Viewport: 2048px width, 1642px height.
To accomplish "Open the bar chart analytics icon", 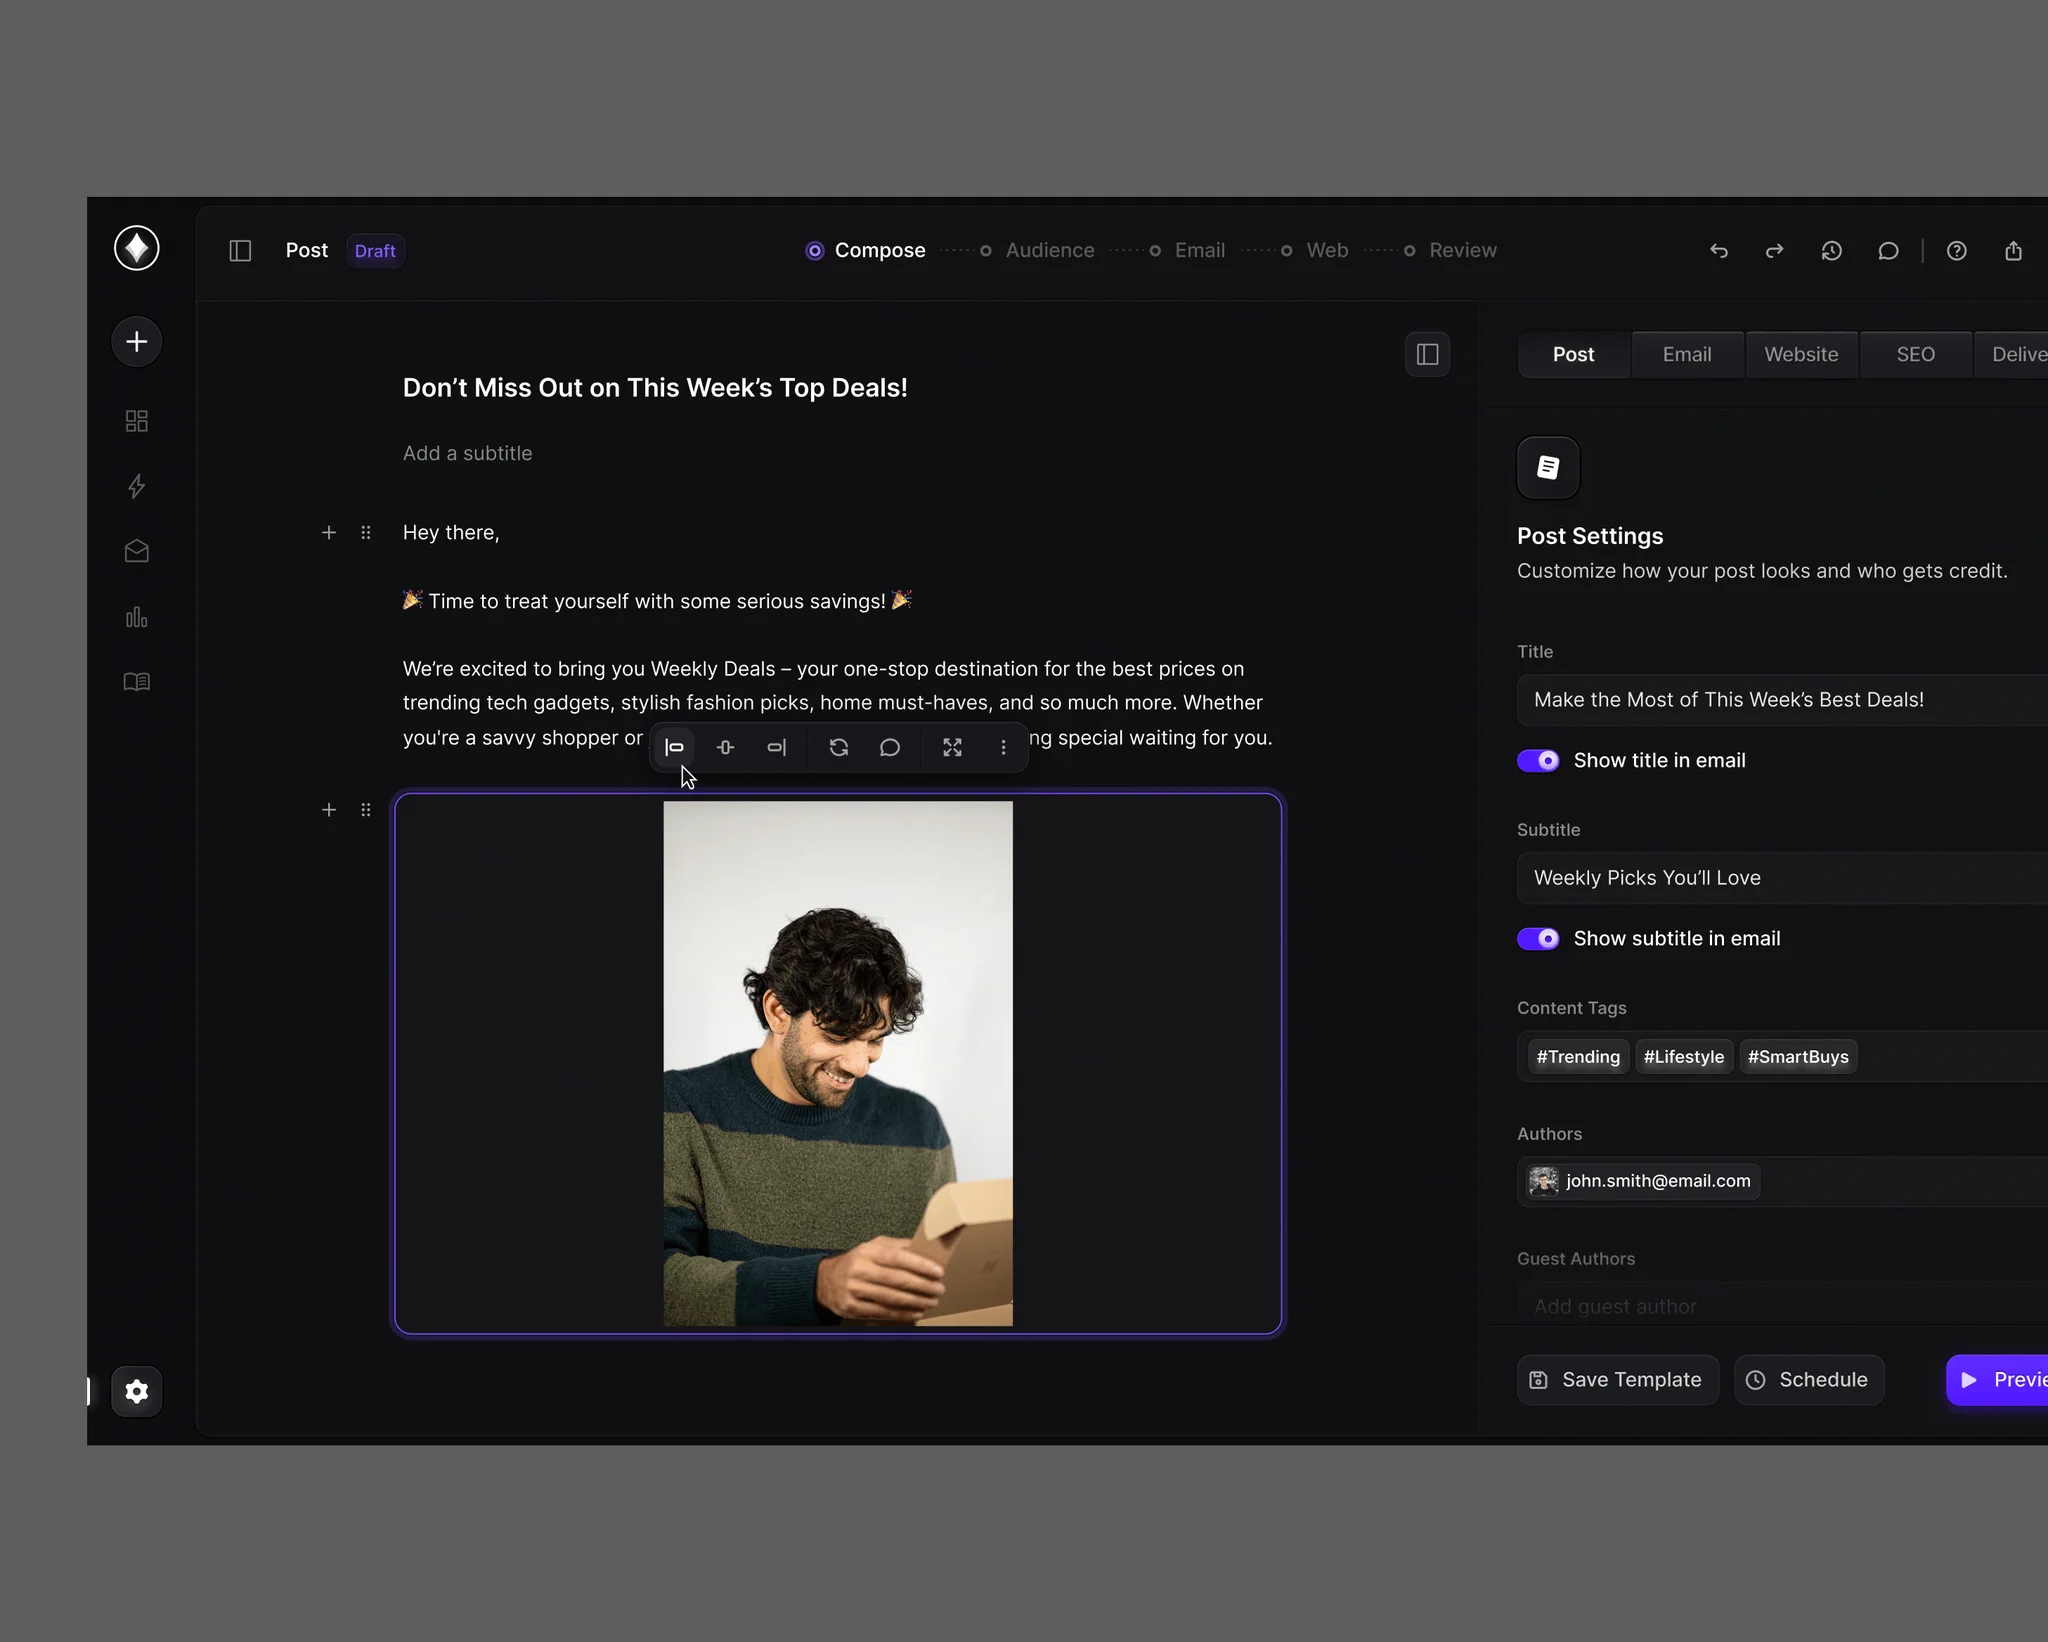I will (x=137, y=617).
